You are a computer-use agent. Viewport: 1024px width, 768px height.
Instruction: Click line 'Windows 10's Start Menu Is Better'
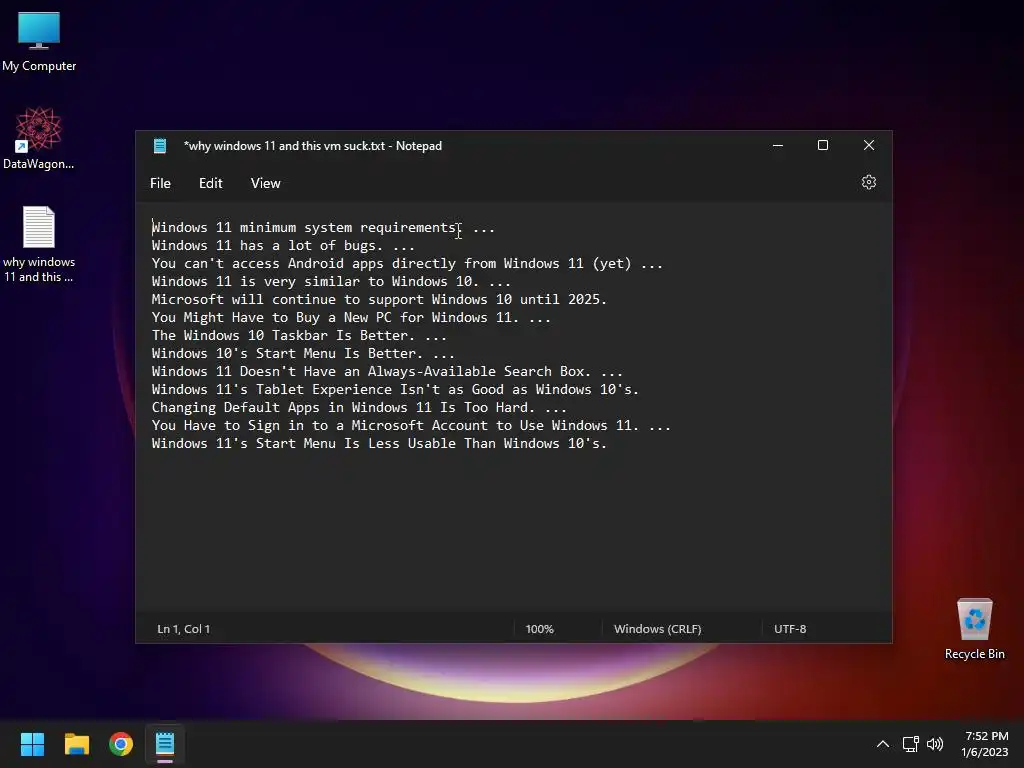point(303,353)
